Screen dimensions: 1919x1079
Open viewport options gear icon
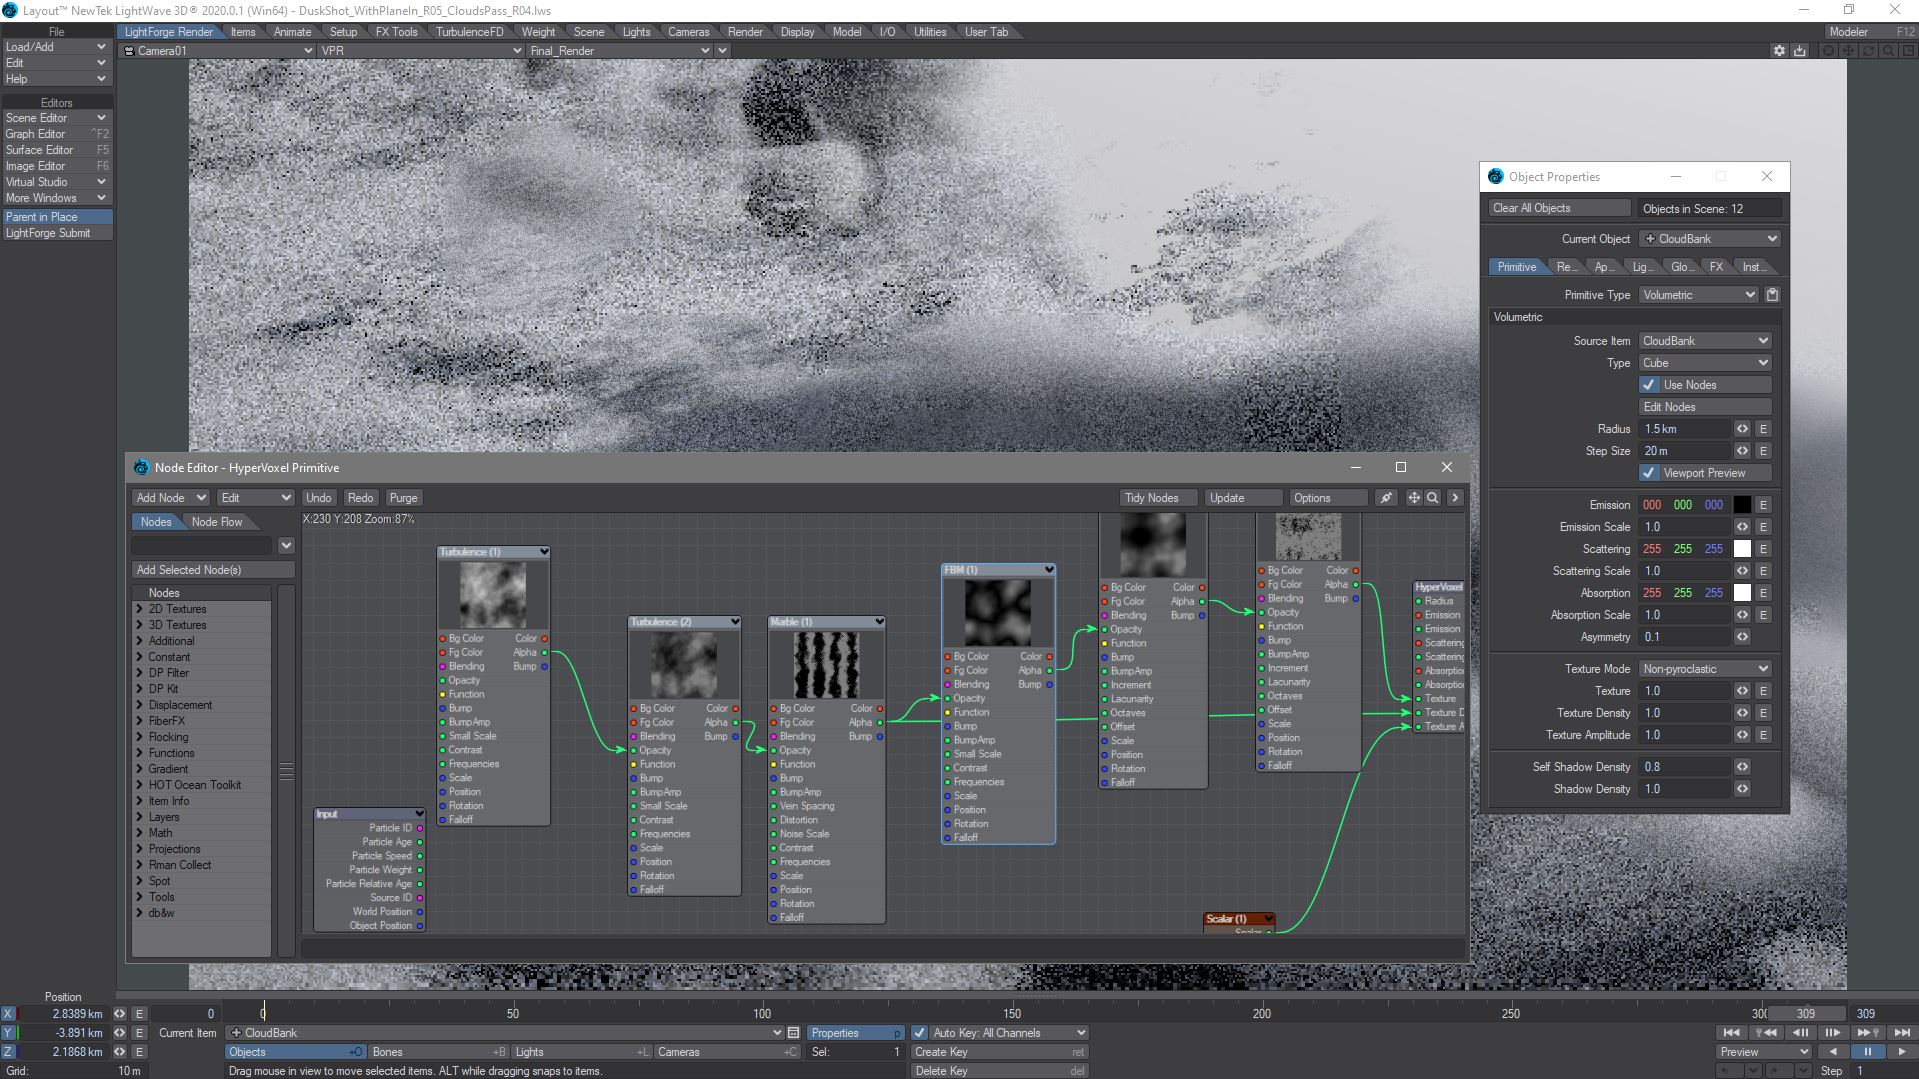1779,51
